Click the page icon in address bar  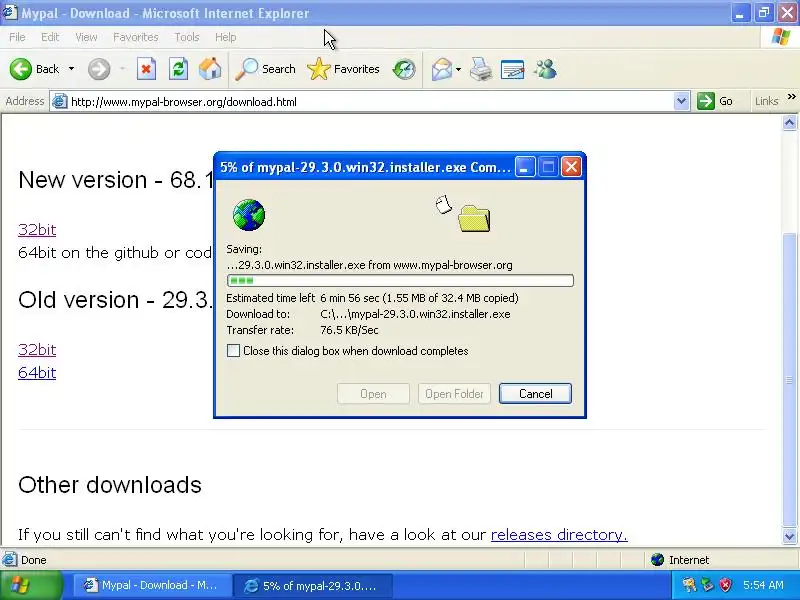(x=59, y=102)
